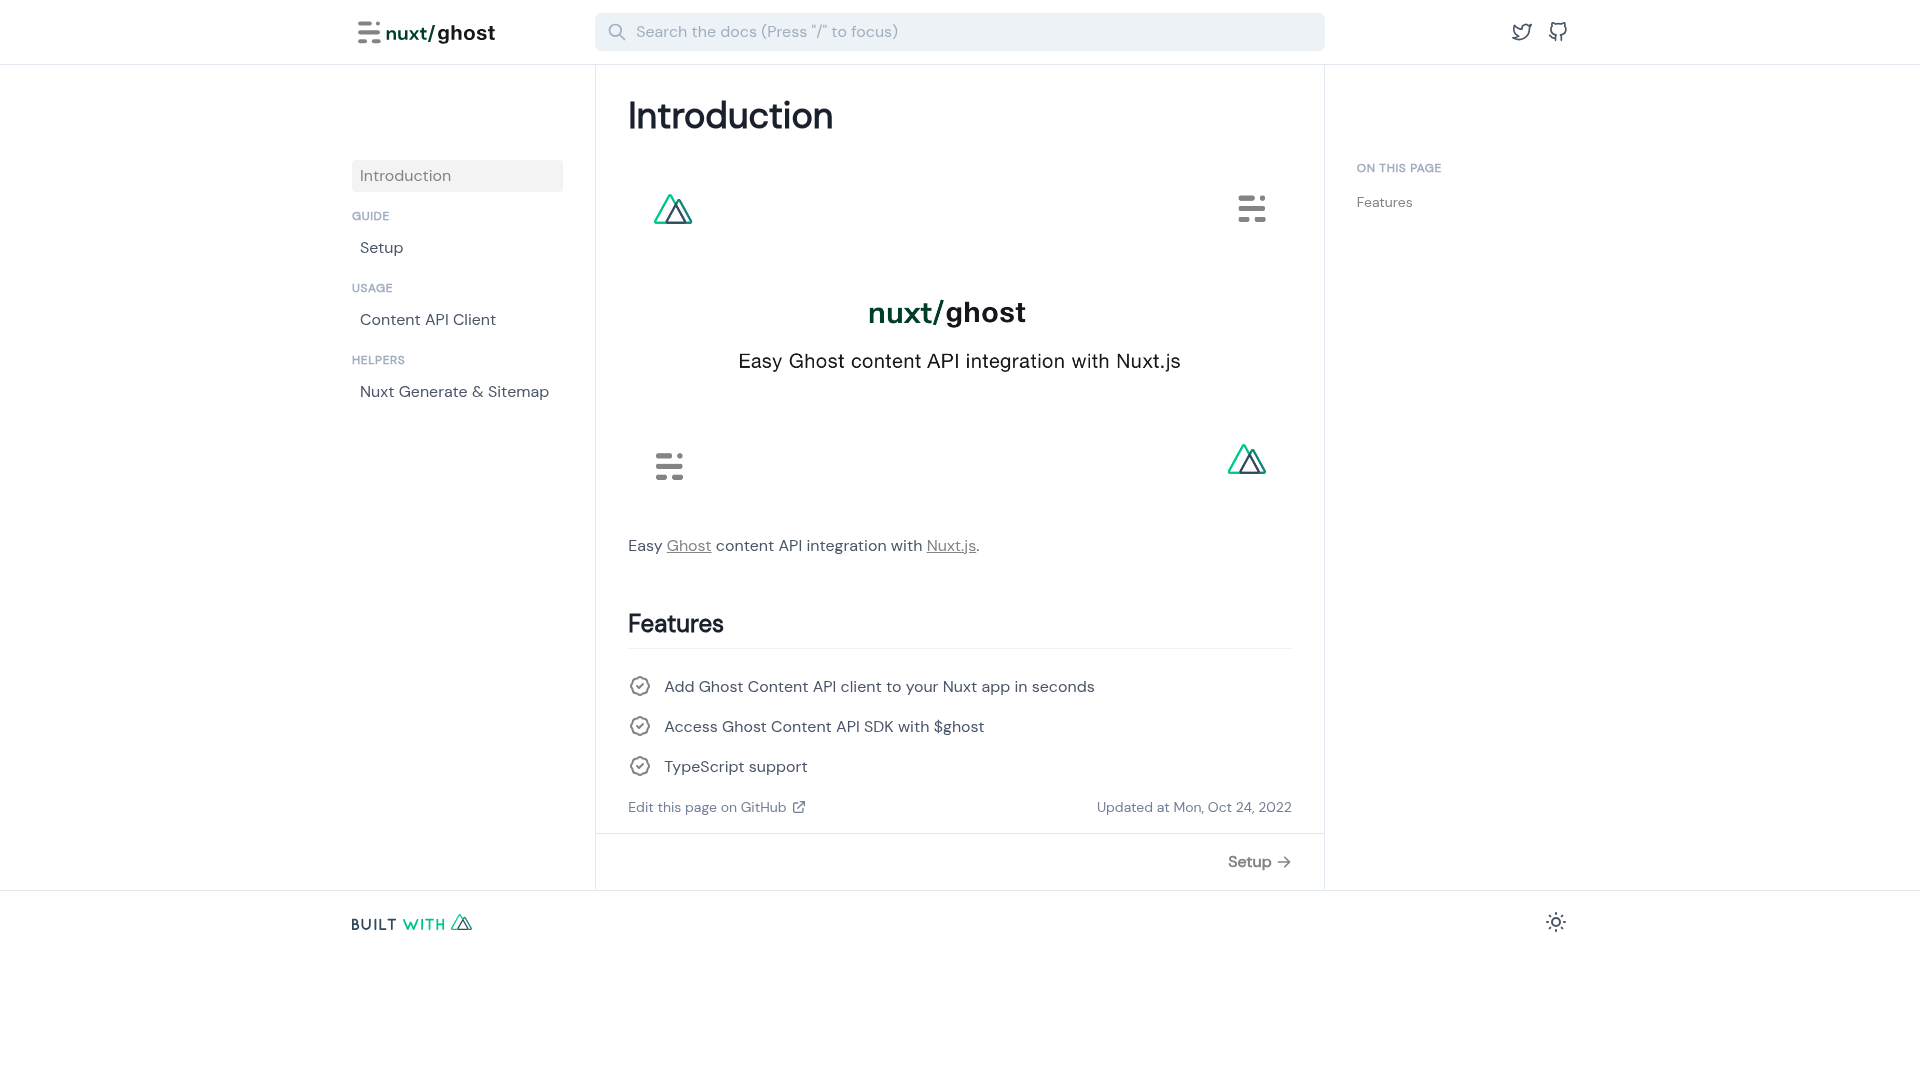1920x1080 pixels.
Task: Follow the Nuxt.js hyperlink in description
Action: click(x=951, y=546)
